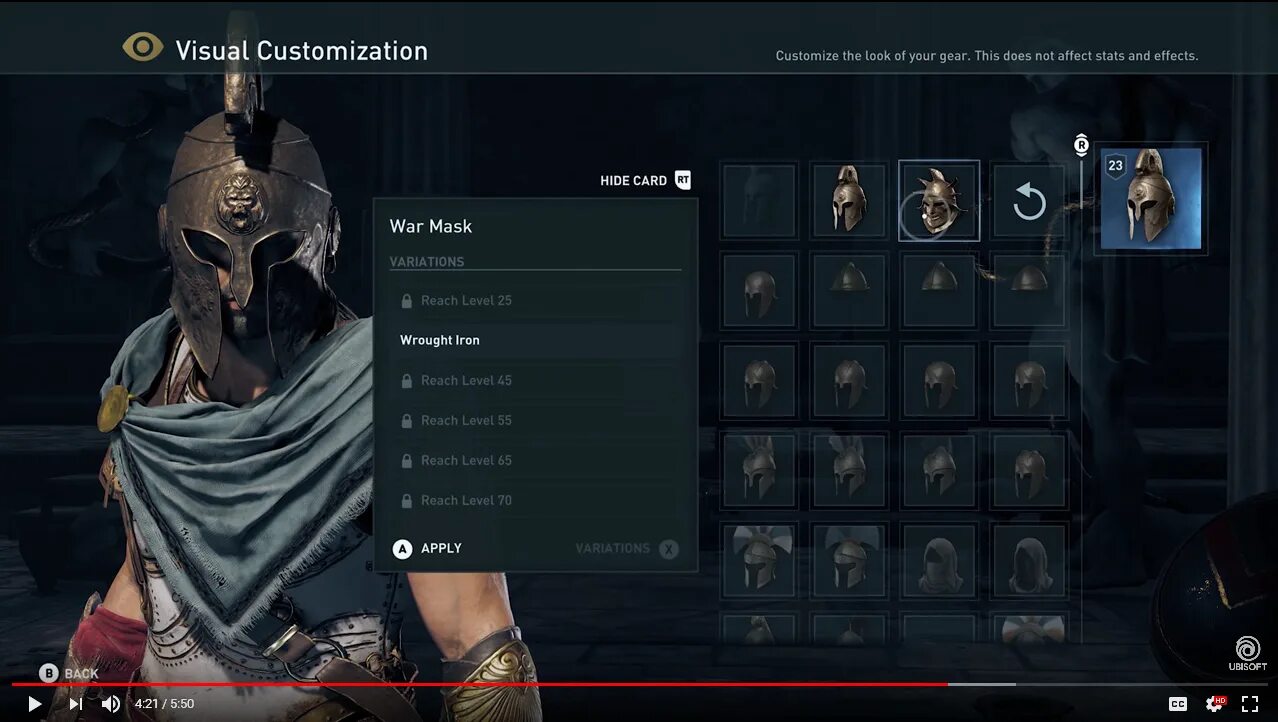Go back with the B Back button
The width and height of the screenshot is (1278, 722).
click(69, 673)
